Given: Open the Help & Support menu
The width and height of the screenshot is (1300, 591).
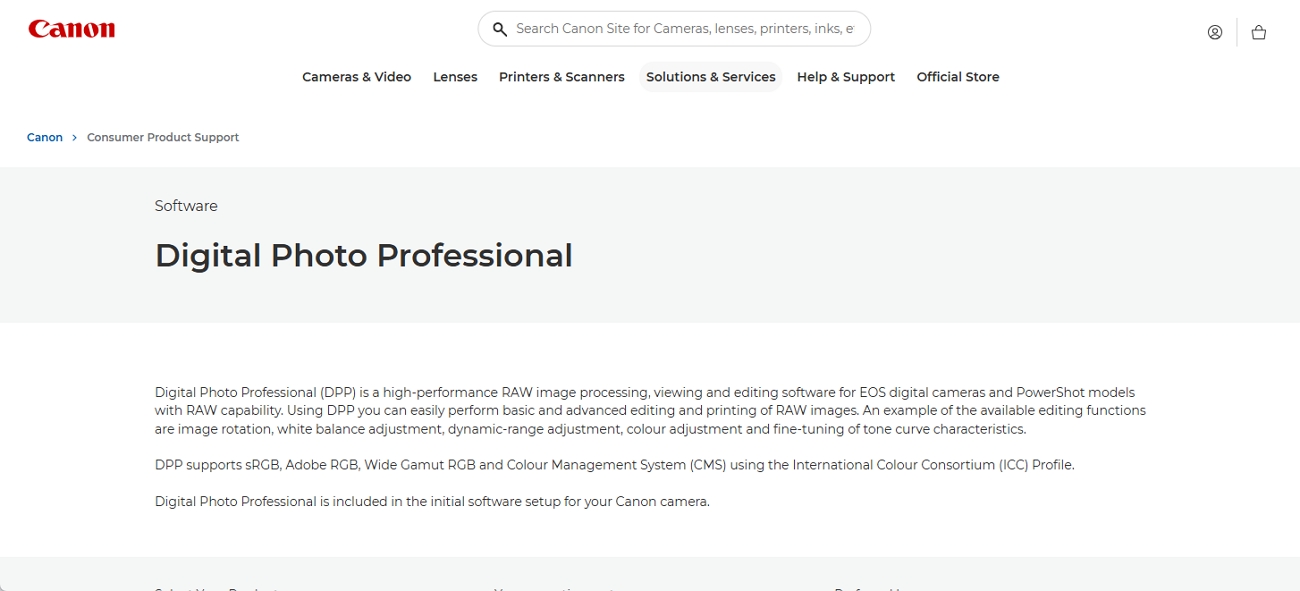Looking at the screenshot, I should pyautogui.click(x=846, y=77).
